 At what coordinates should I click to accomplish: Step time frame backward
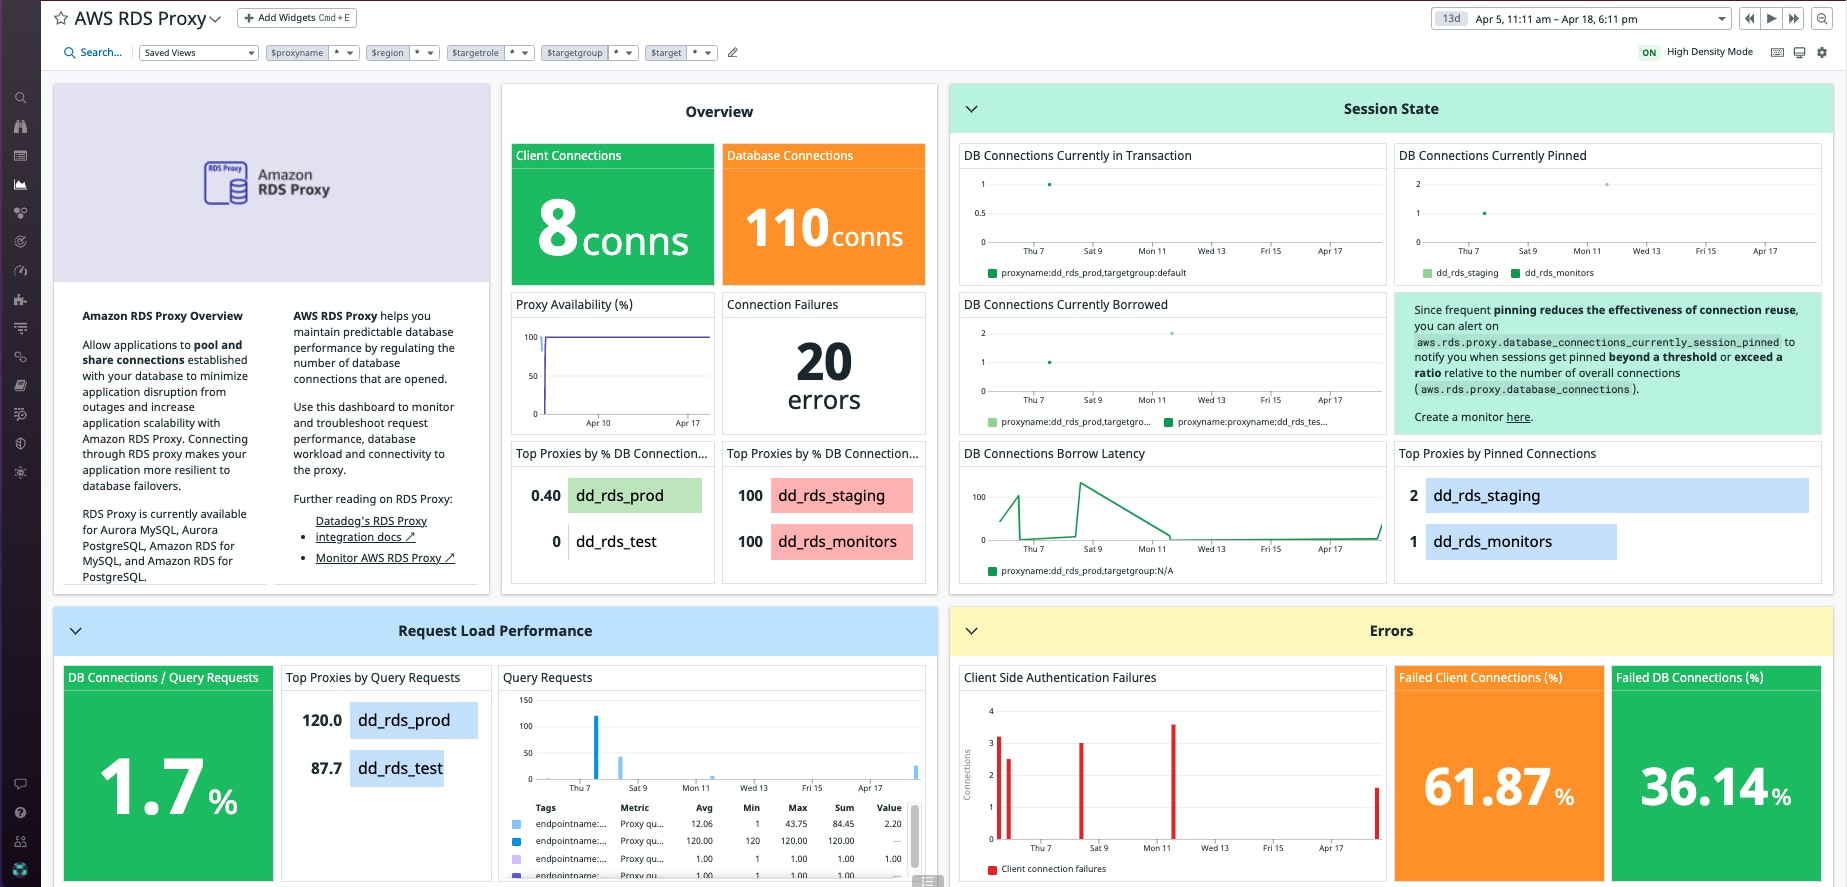coord(1749,19)
